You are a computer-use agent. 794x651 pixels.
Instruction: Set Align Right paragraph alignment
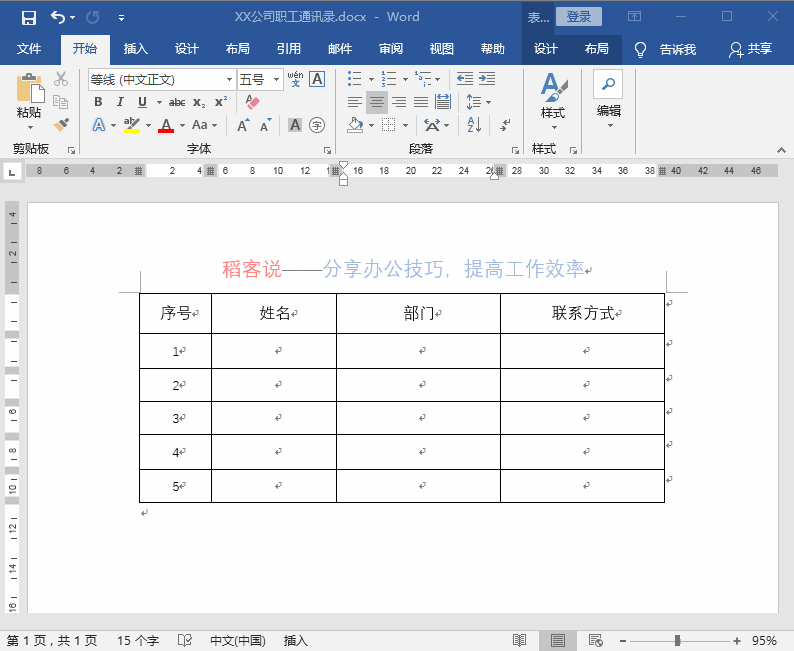[x=399, y=102]
